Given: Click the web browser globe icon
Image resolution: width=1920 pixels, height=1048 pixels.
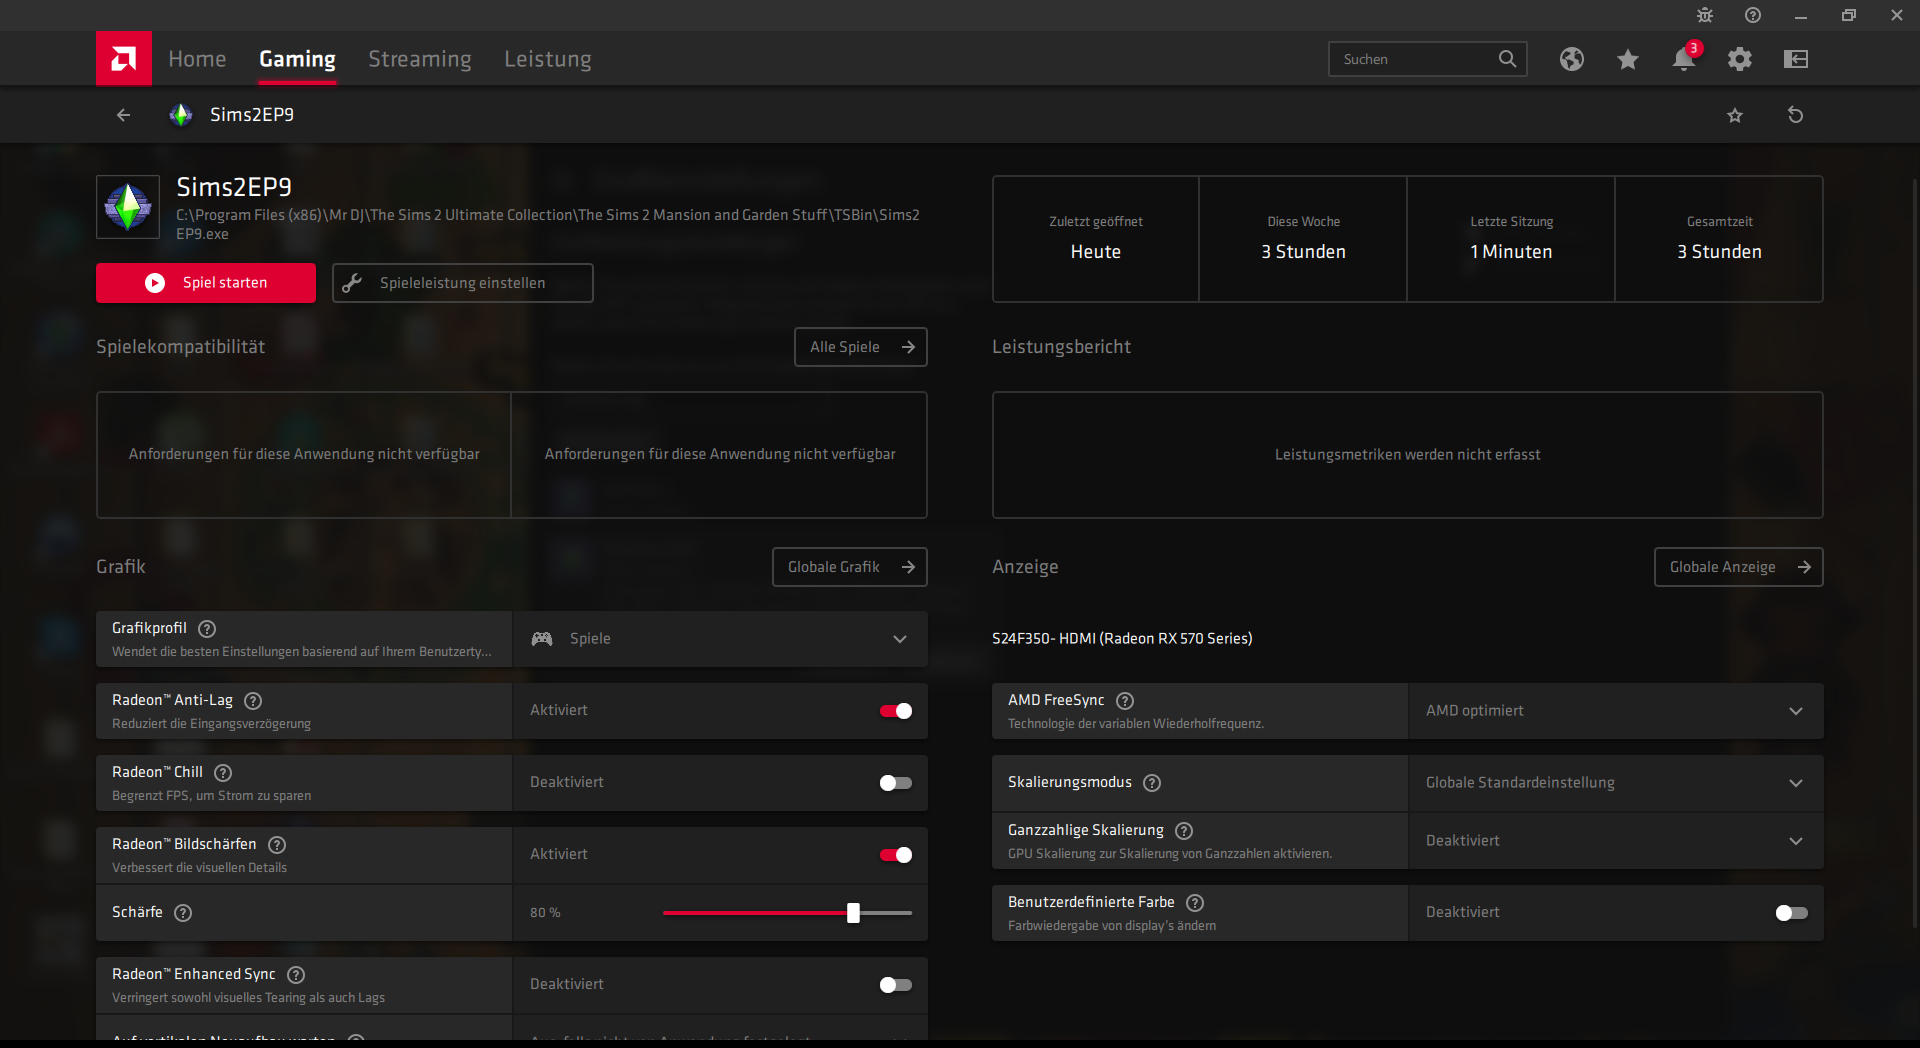Looking at the screenshot, I should (x=1572, y=60).
